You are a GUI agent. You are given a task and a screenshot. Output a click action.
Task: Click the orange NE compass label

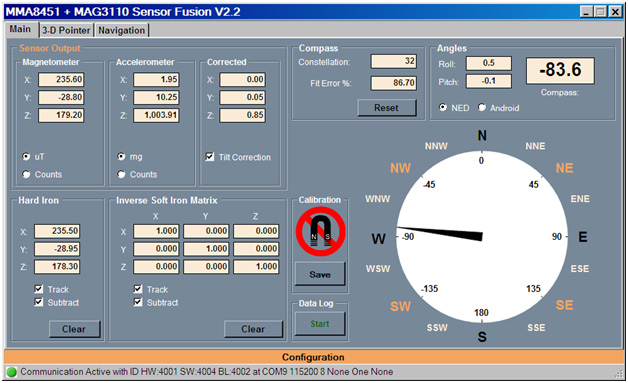point(564,168)
